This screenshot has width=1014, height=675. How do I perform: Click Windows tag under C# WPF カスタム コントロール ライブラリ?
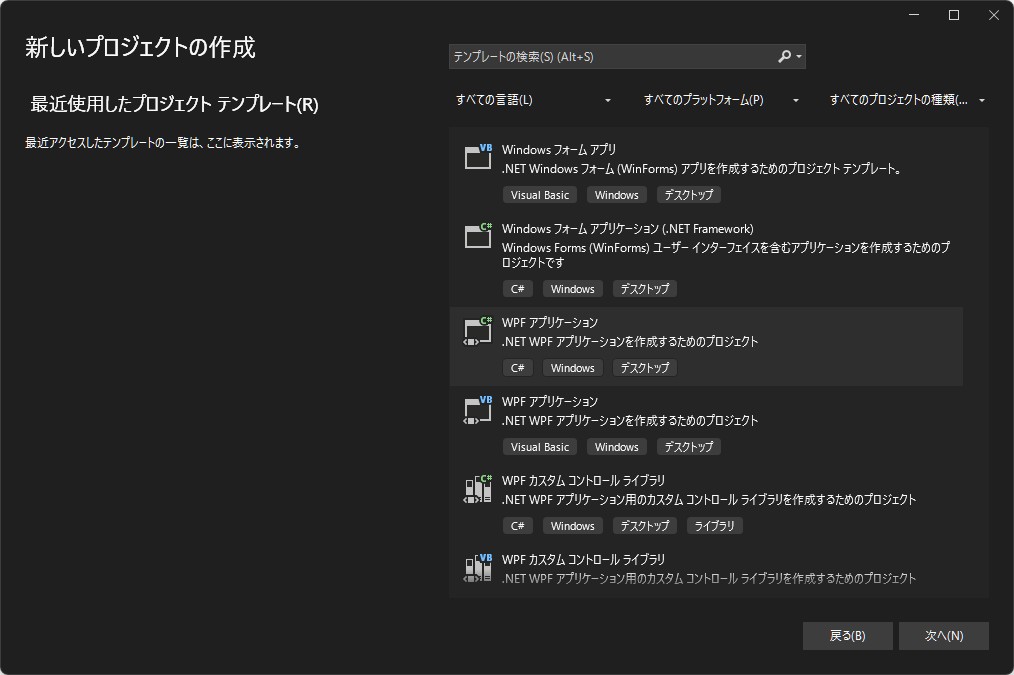pyautogui.click(x=572, y=526)
